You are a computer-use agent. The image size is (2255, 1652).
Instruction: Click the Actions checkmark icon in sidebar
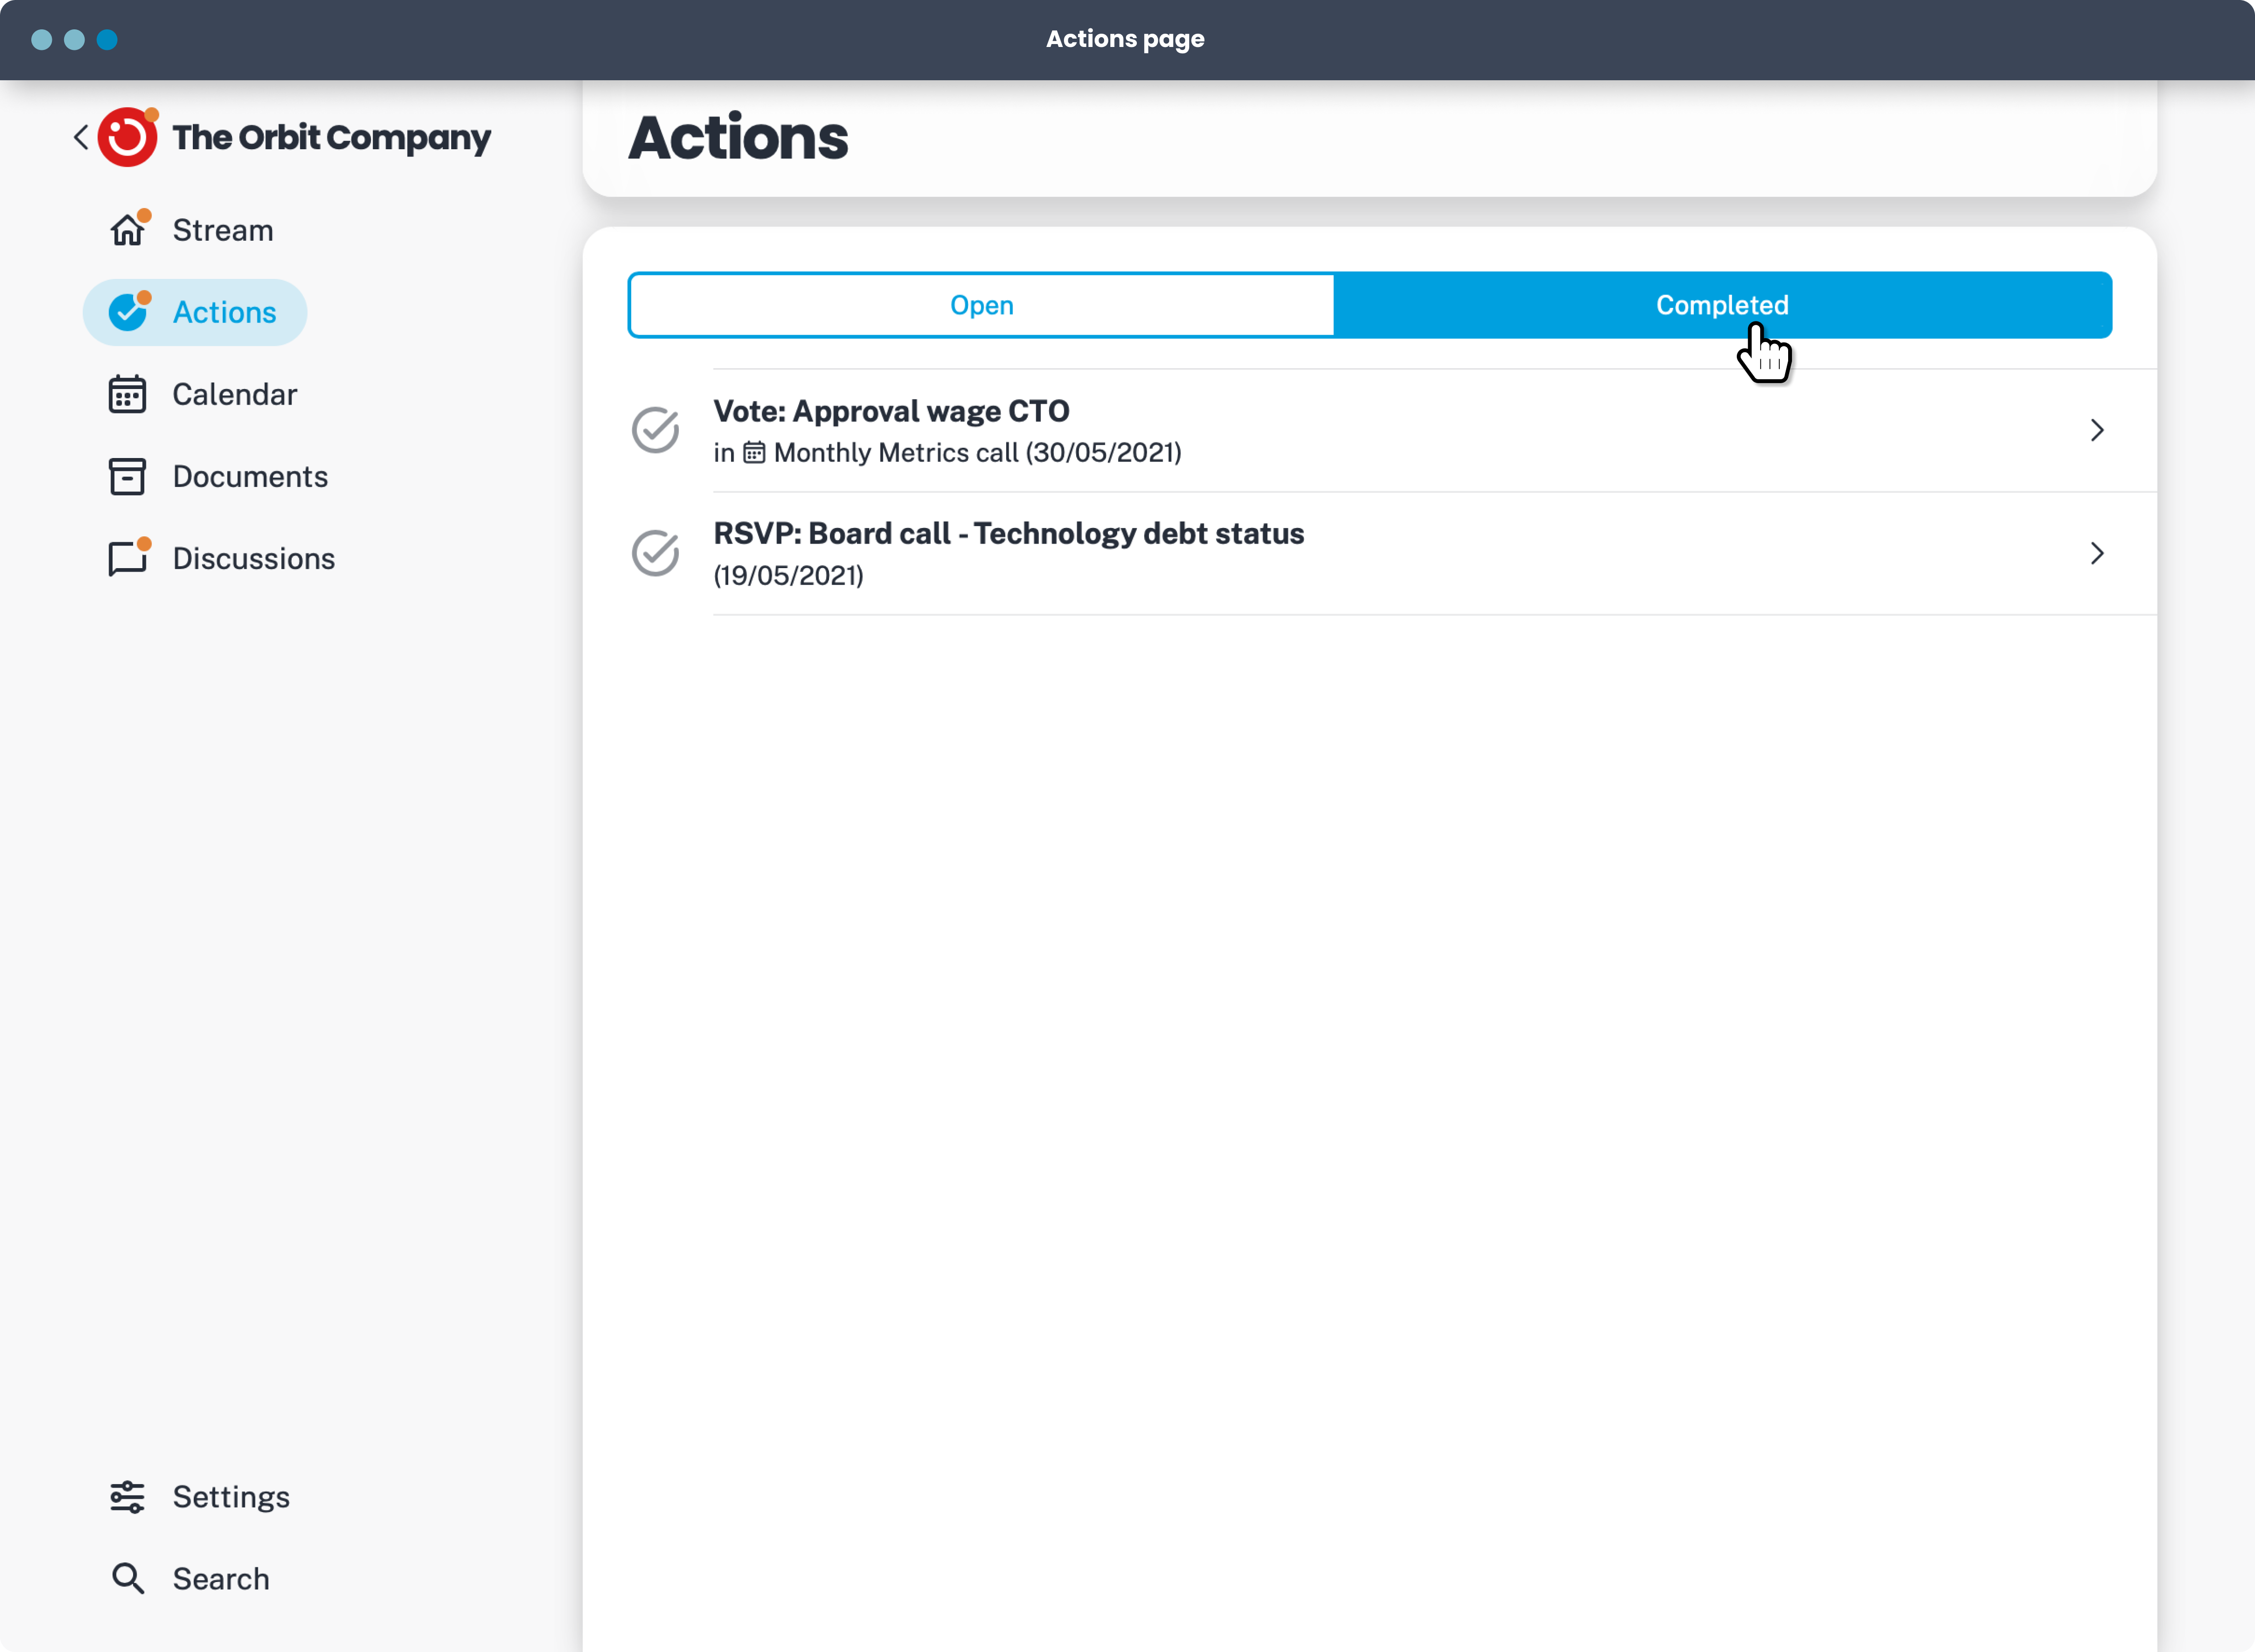[x=128, y=312]
